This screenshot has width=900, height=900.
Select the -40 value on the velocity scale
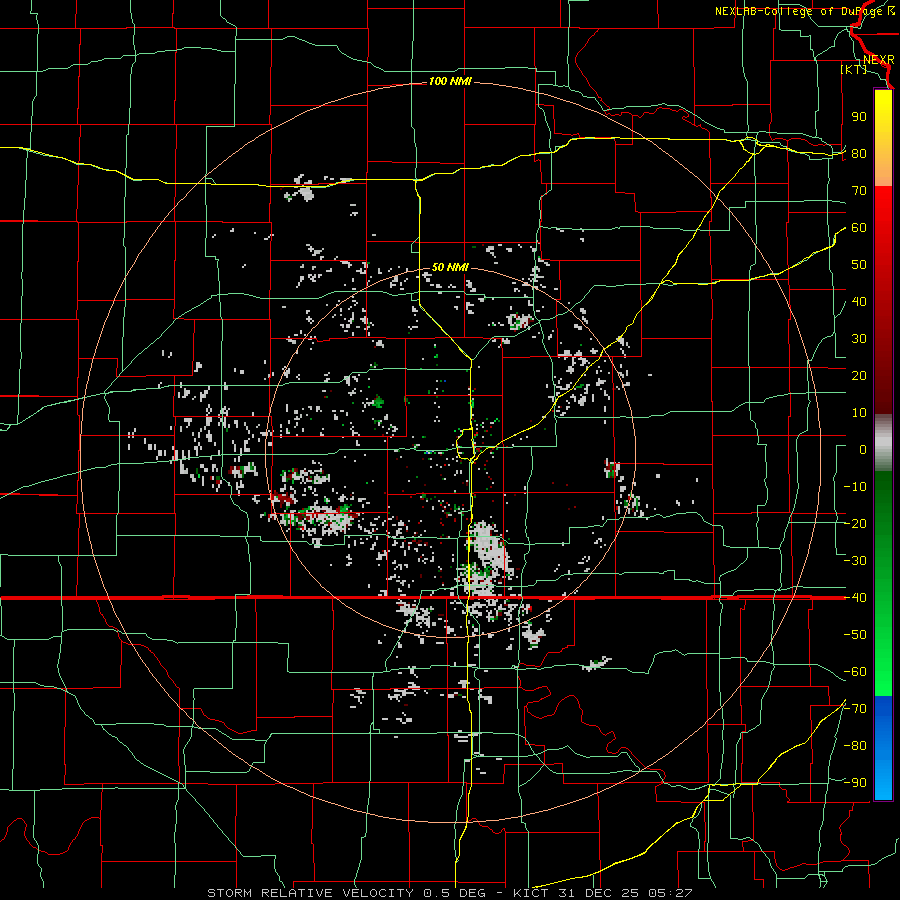click(x=855, y=598)
